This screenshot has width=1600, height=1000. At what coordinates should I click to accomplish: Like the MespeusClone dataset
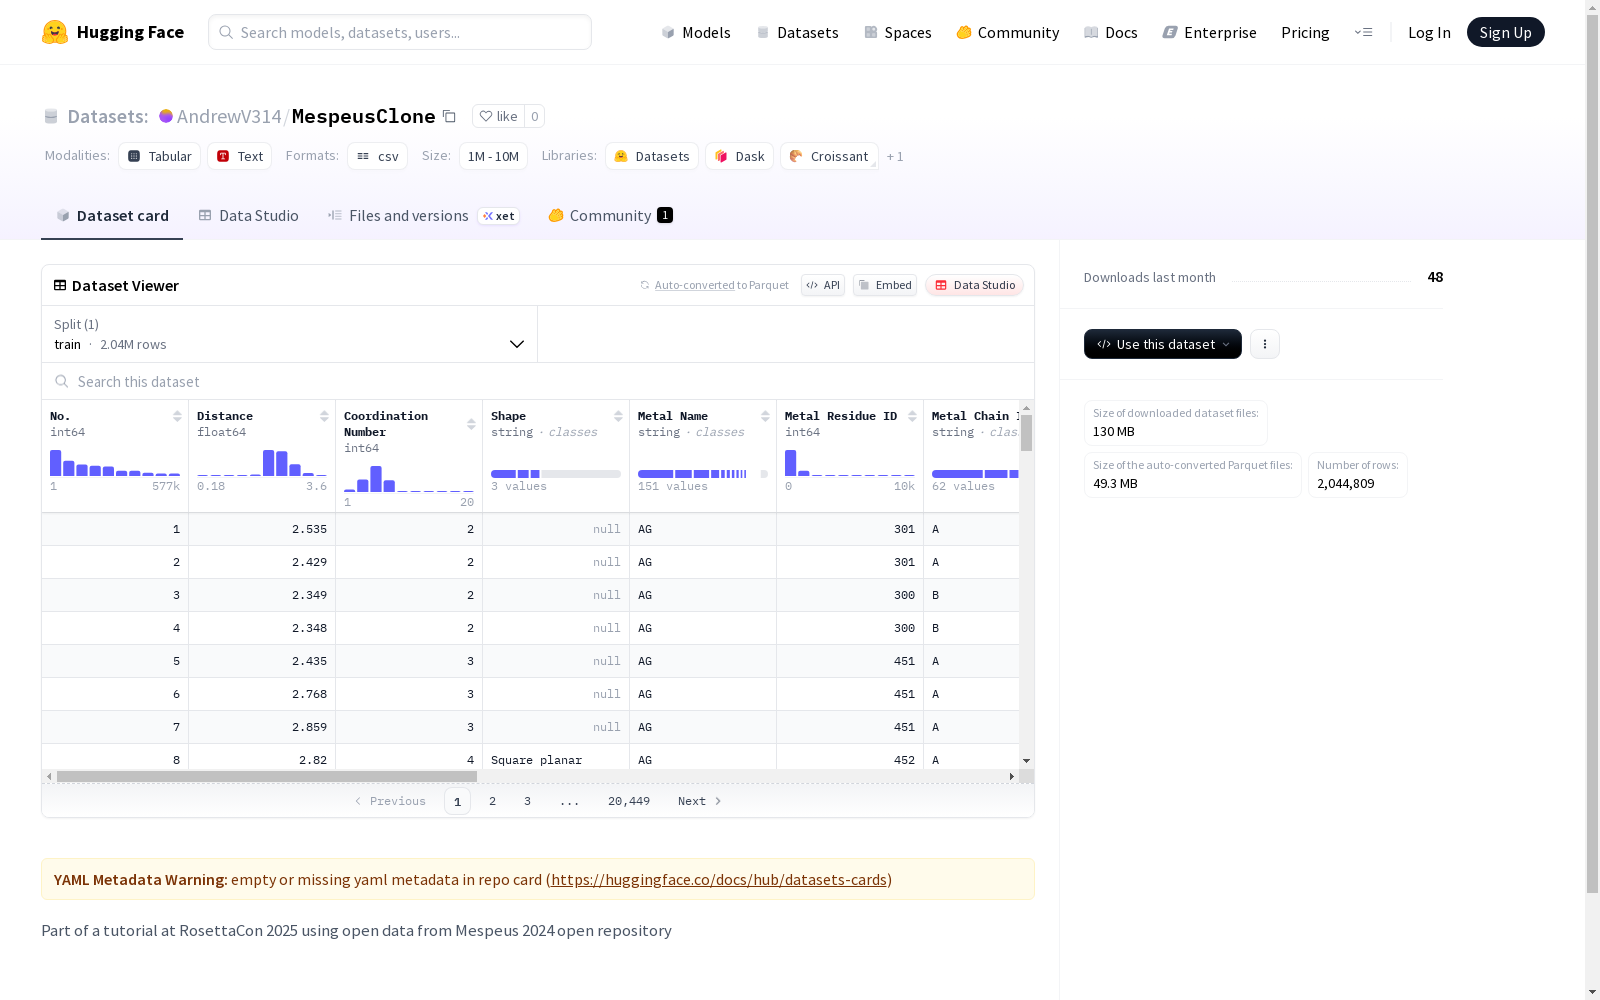pos(498,116)
